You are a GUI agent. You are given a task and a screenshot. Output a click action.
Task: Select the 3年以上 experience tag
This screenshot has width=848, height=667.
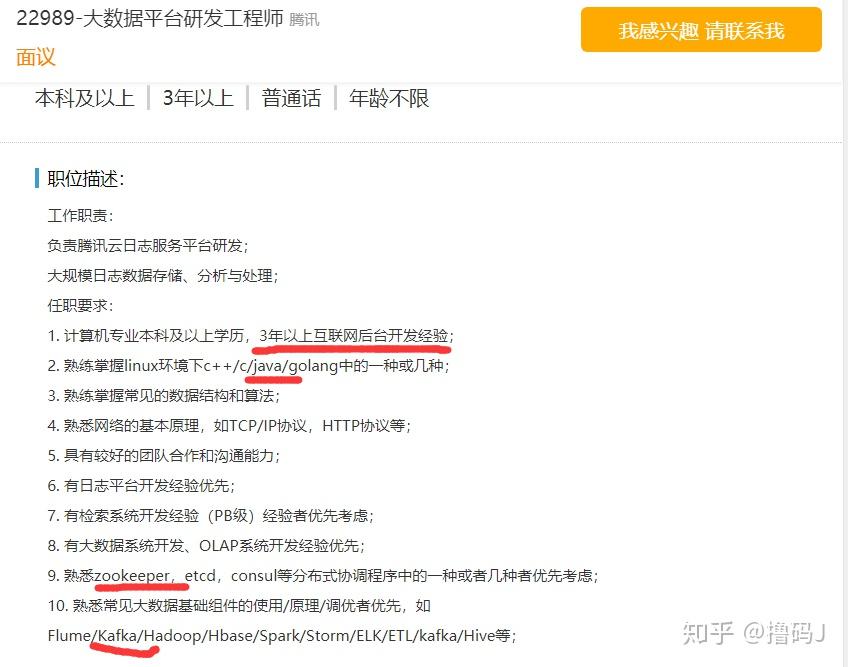tap(198, 98)
